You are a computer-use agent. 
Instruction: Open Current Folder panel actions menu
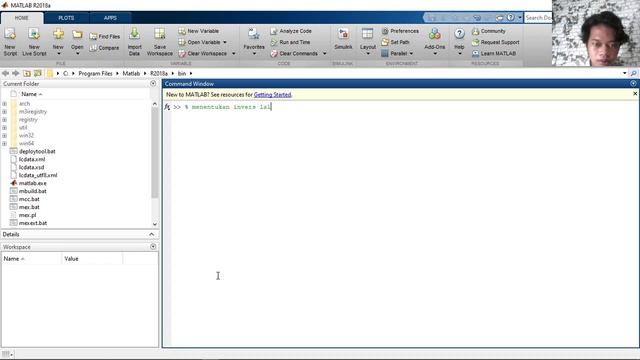[153, 84]
